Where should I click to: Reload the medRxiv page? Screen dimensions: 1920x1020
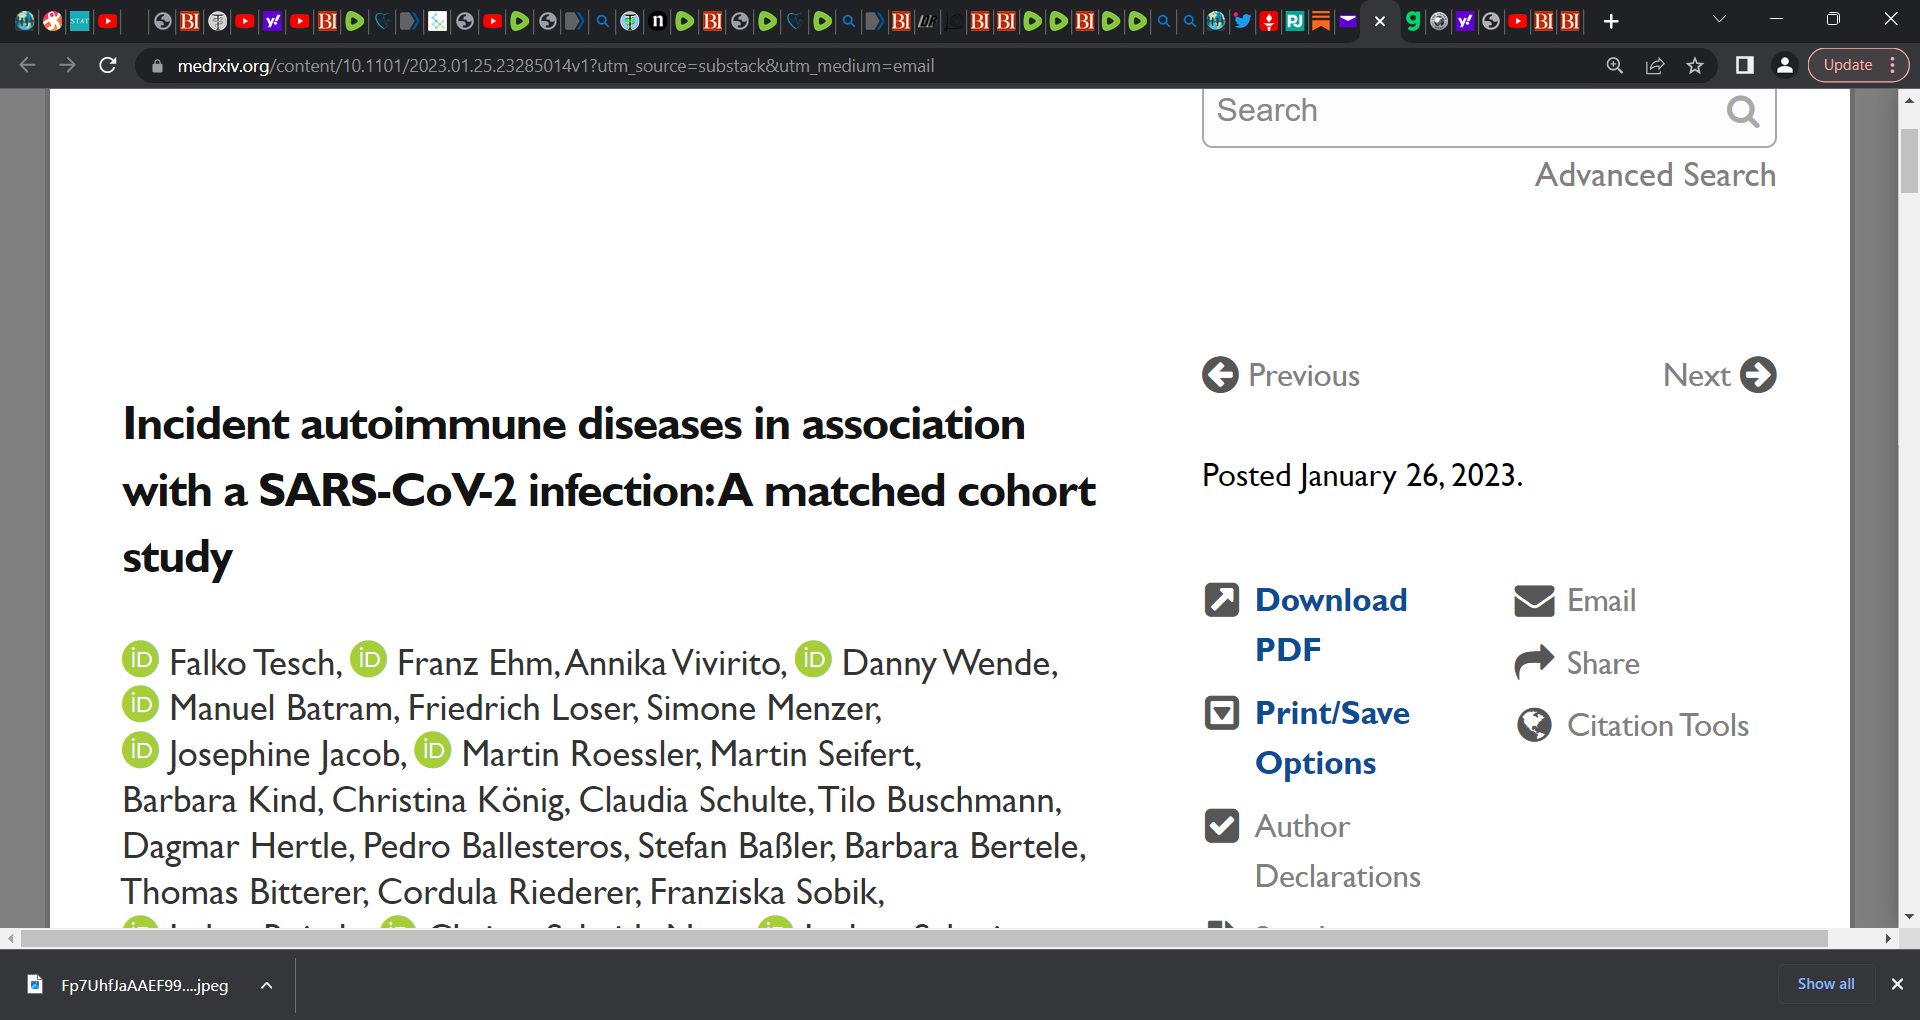coord(108,65)
